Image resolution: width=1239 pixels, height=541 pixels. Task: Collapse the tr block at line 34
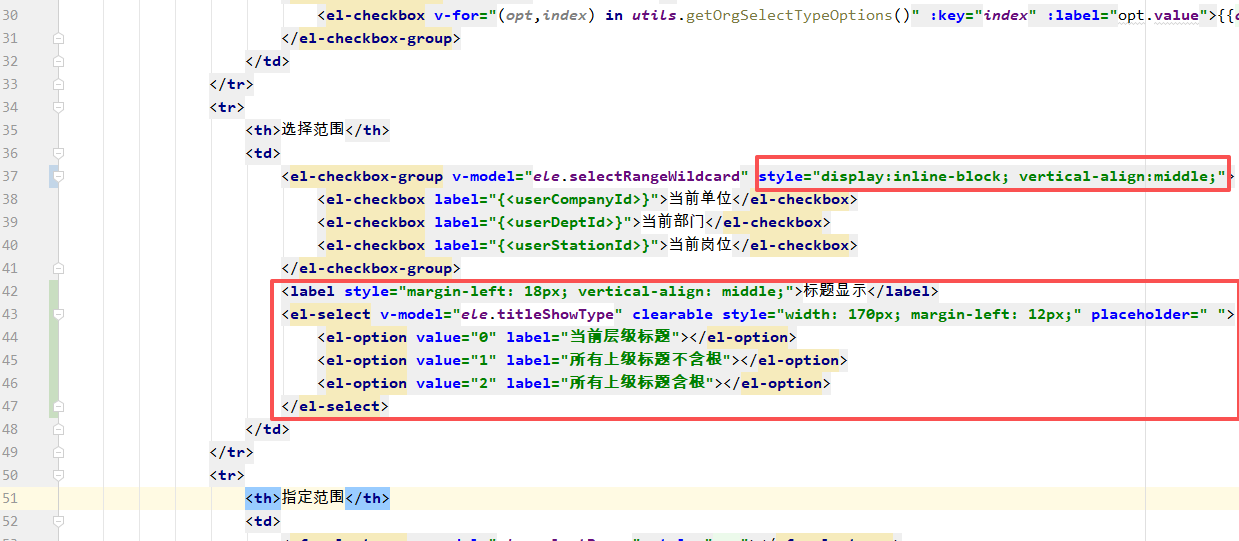coord(58,107)
